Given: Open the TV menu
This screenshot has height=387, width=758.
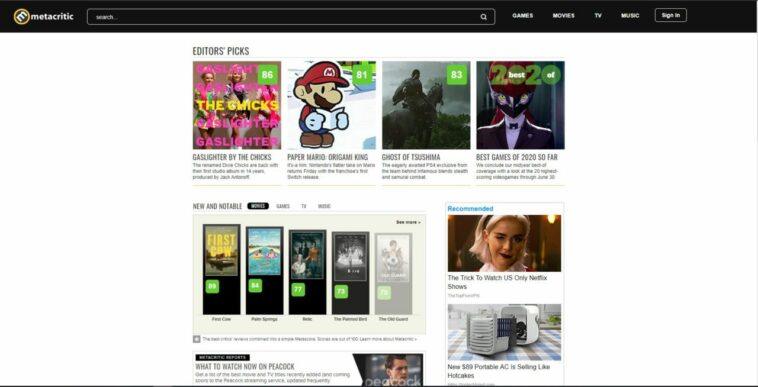Looking at the screenshot, I should (x=598, y=15).
